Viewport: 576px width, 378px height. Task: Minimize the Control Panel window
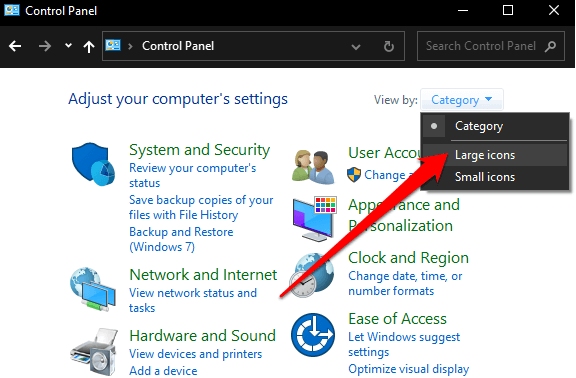(463, 10)
